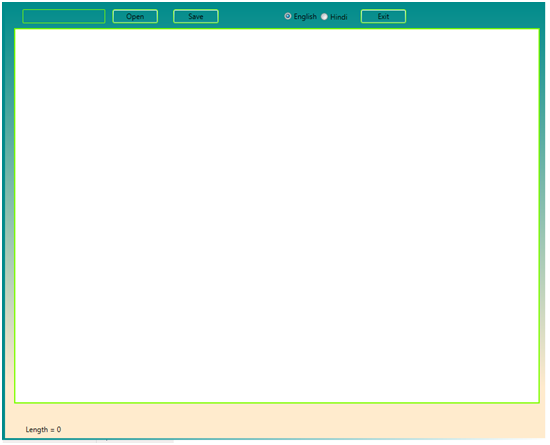Open a file using the Open button
Viewport: 550px width, 445px height.
click(x=135, y=16)
